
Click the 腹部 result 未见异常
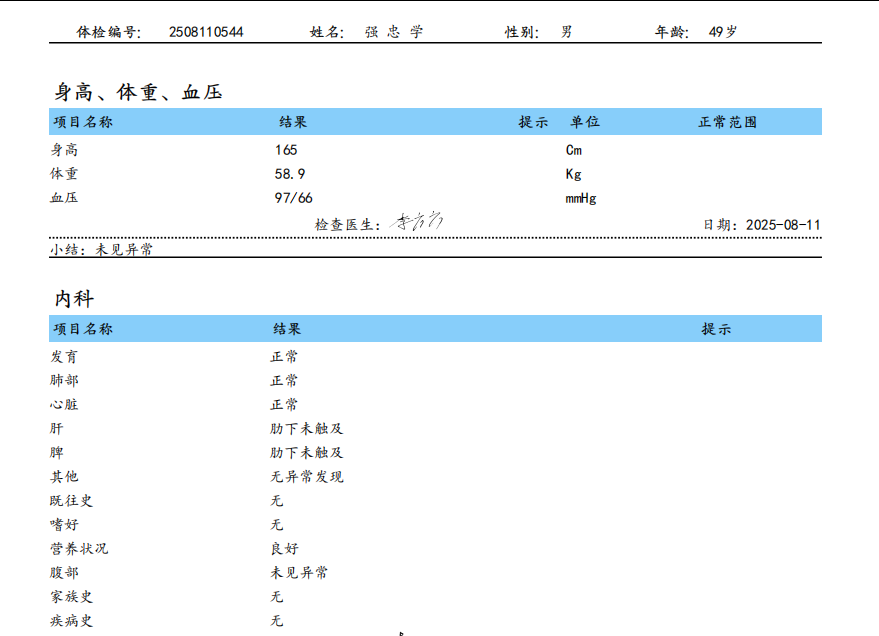click(x=299, y=573)
